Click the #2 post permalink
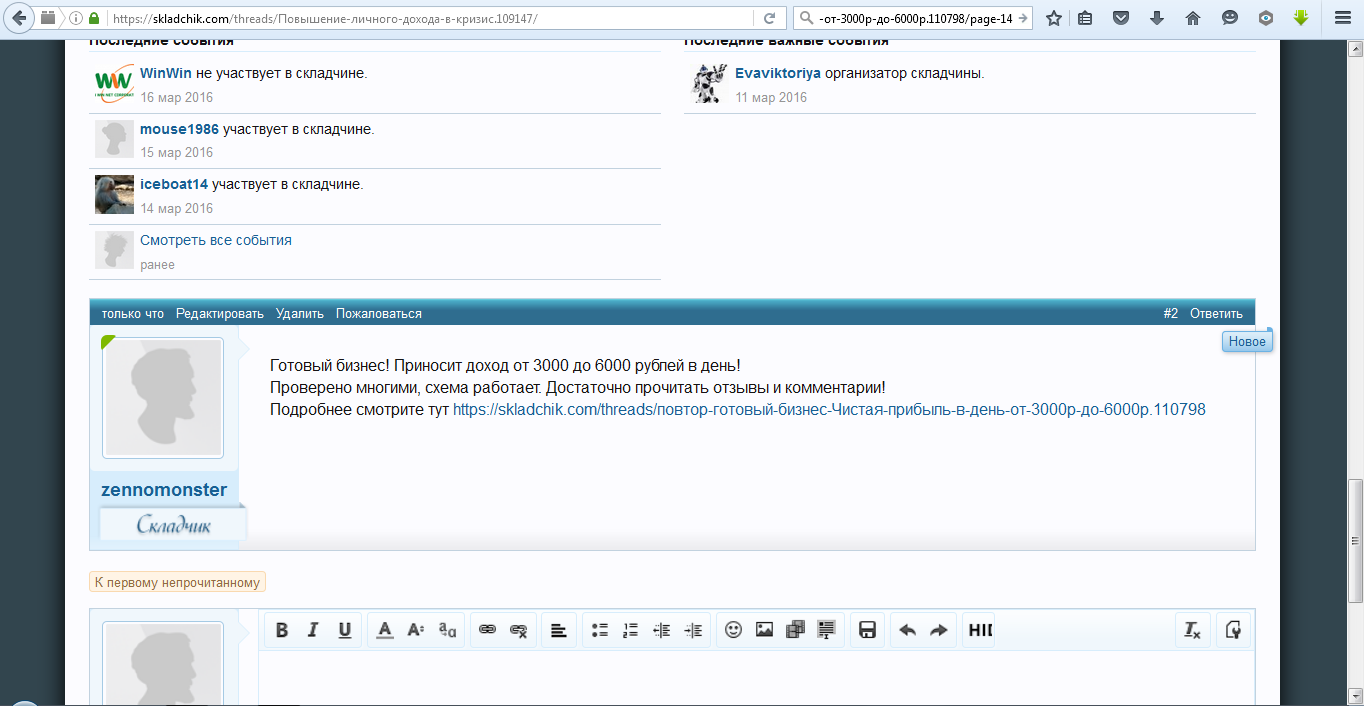The height and width of the screenshot is (706, 1366). [x=1171, y=313]
